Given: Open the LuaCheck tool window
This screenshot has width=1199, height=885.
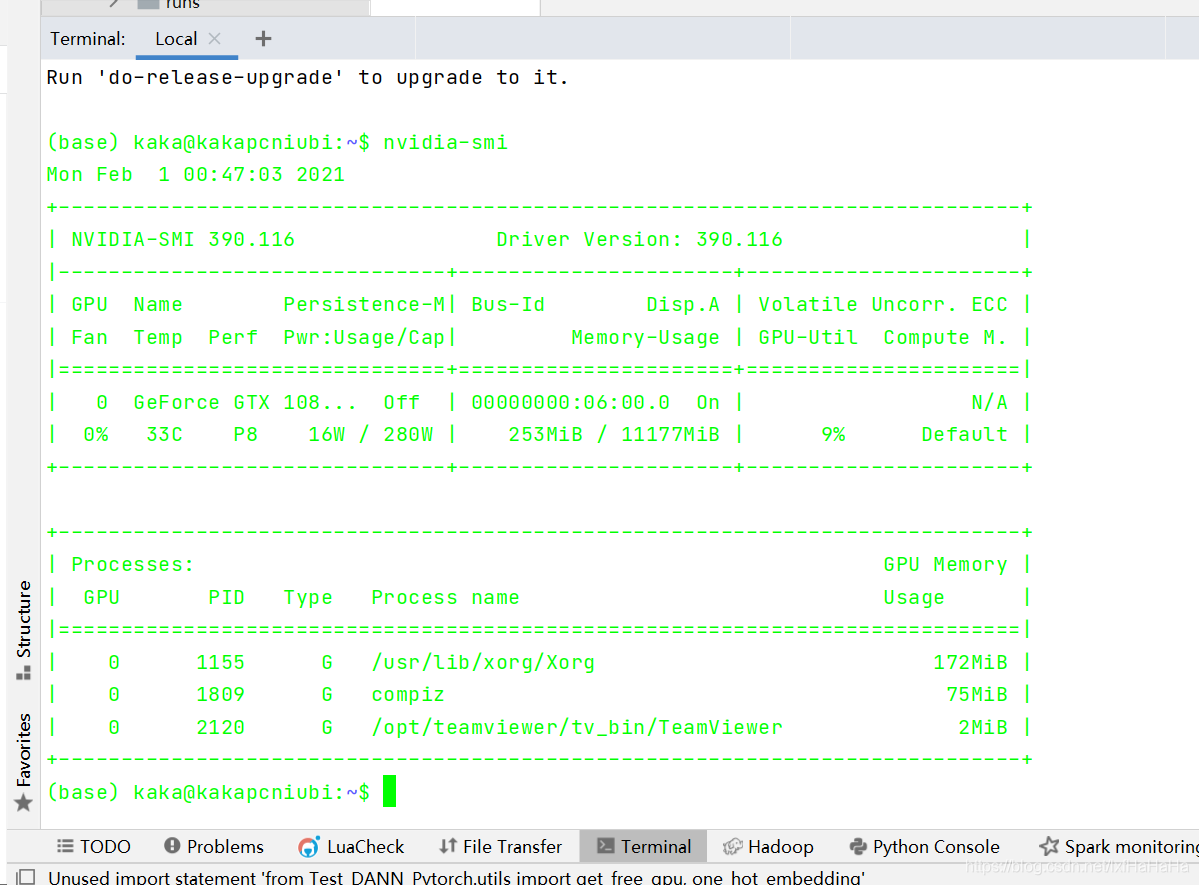Looking at the screenshot, I should click(x=351, y=846).
